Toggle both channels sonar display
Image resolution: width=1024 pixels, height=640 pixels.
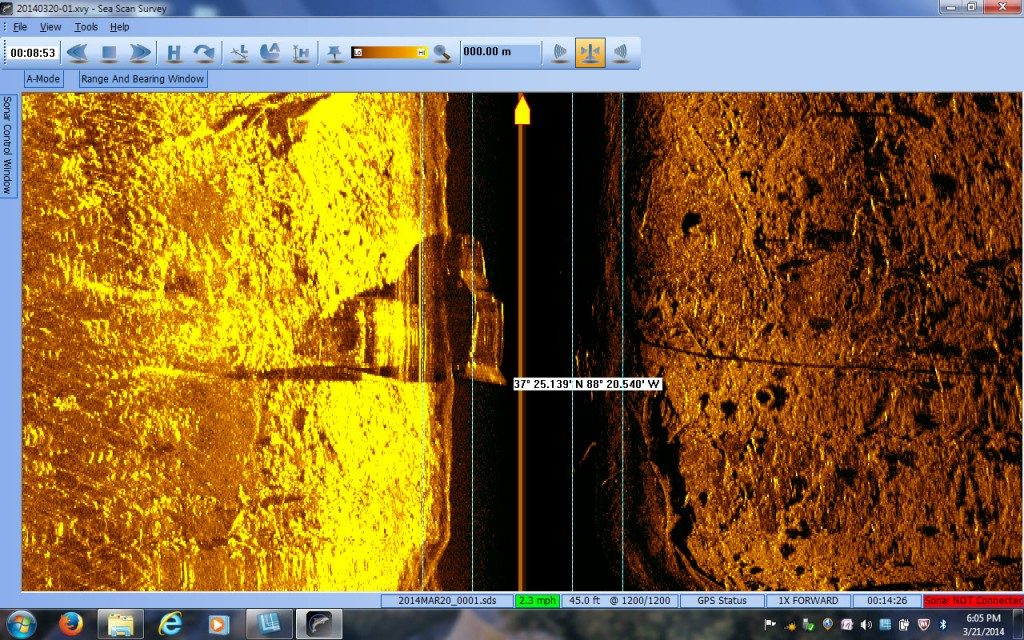pyautogui.click(x=589, y=52)
